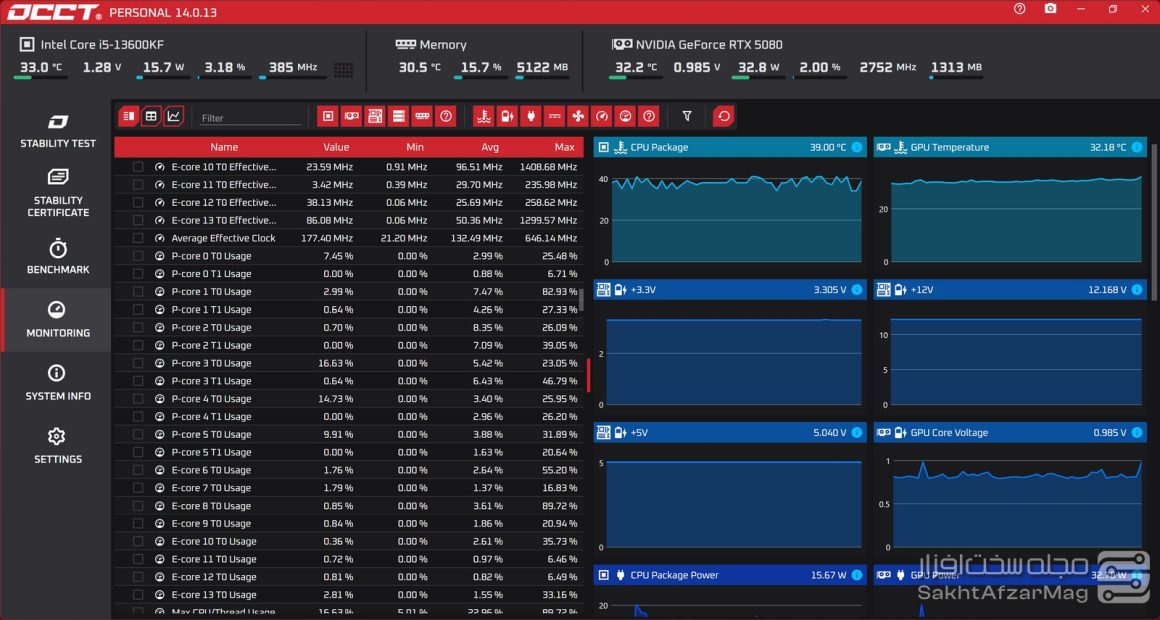The image size is (1160, 620).
Task: Click the 1408.68 MHz max value cell
Action: (548, 166)
